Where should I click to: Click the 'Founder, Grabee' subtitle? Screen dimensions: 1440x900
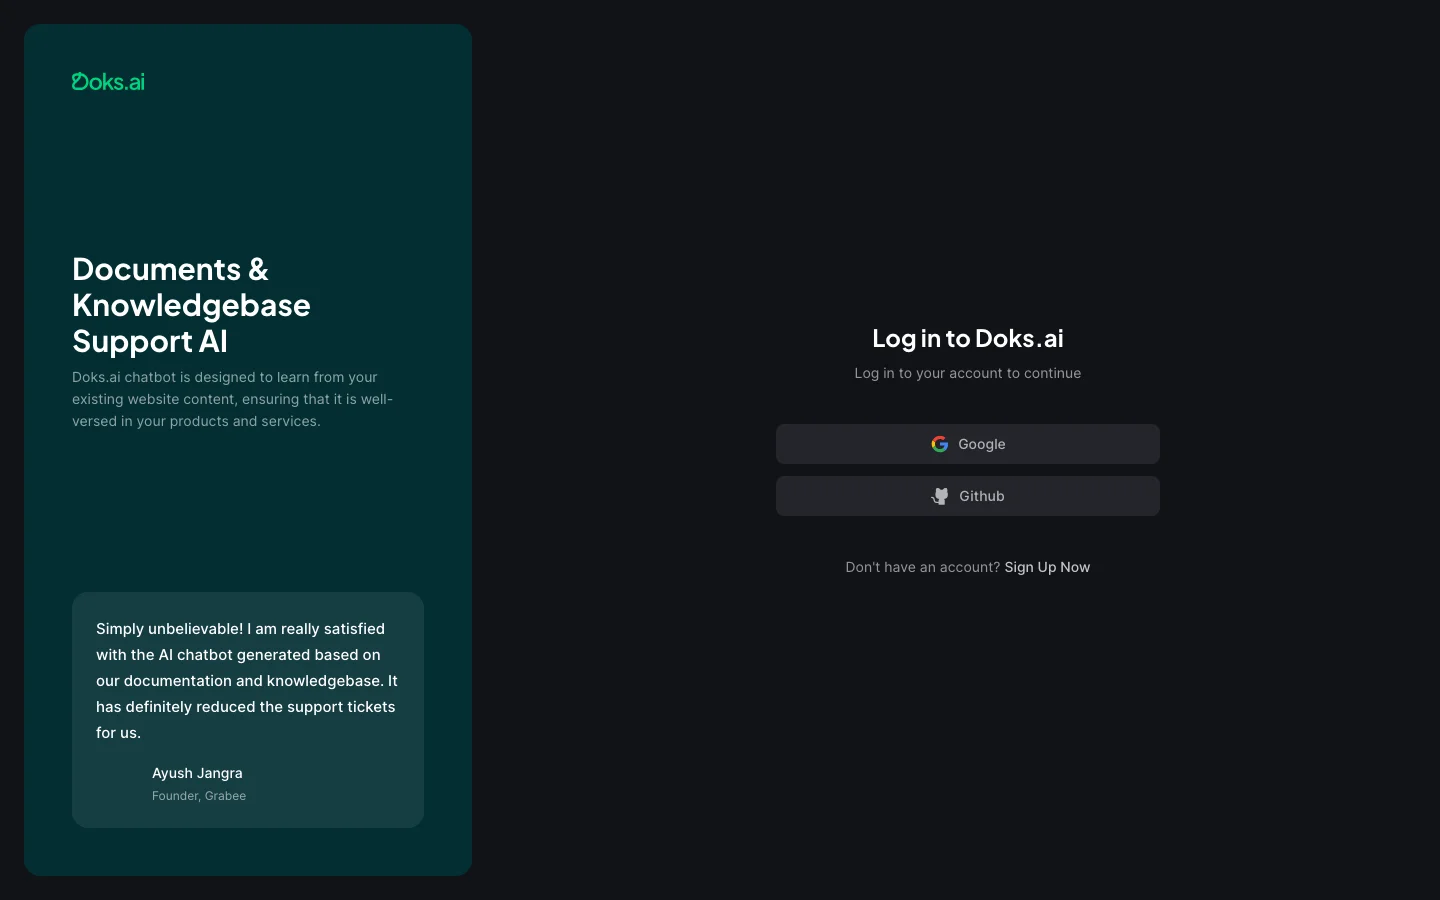[199, 796]
